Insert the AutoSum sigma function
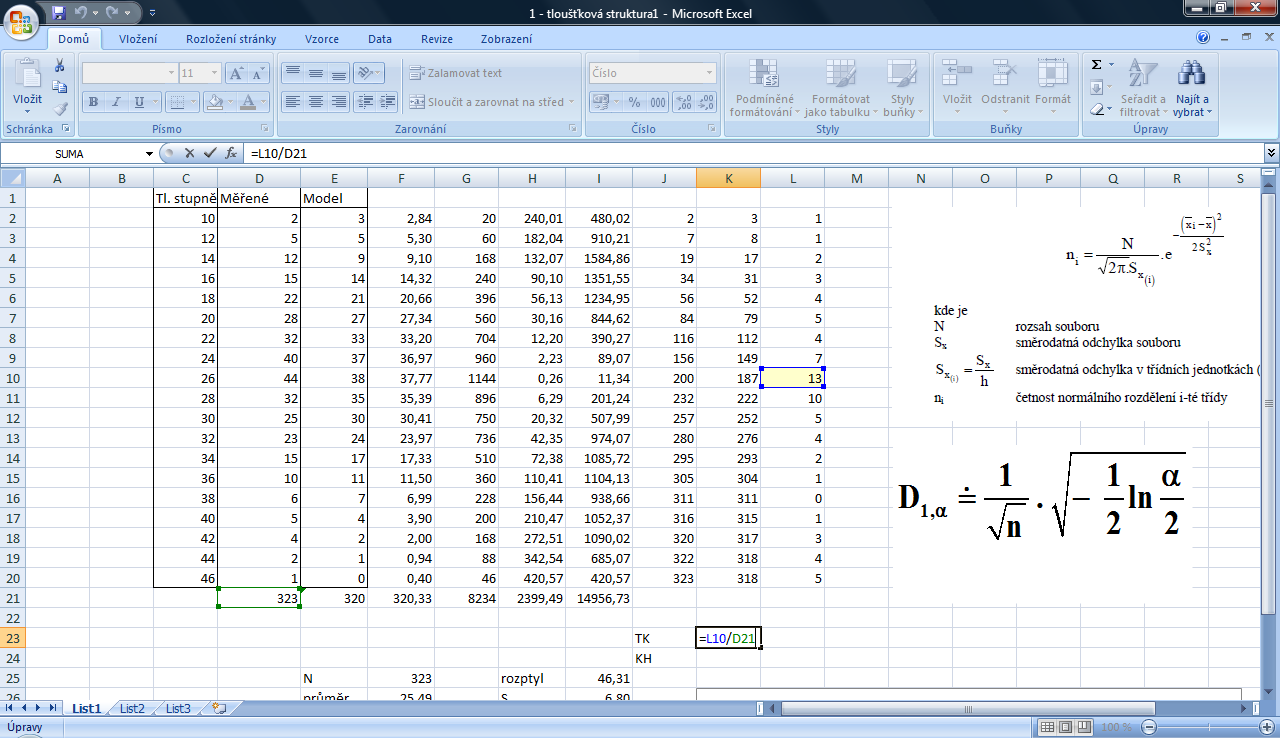This screenshot has height=738, width=1280. pos(1096,65)
